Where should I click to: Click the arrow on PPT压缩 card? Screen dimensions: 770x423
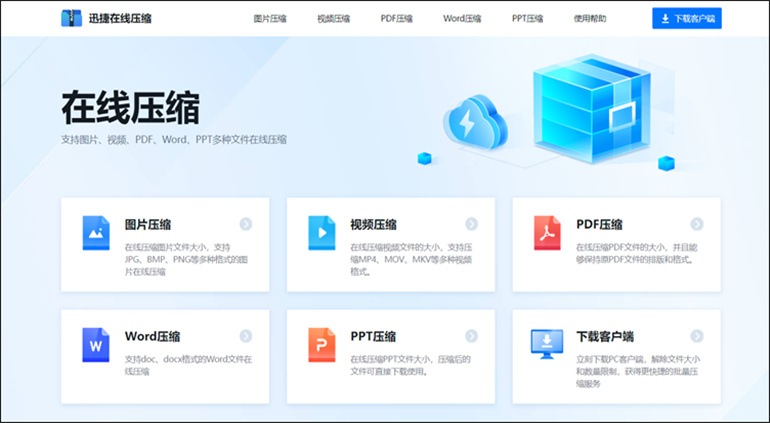pyautogui.click(x=471, y=336)
